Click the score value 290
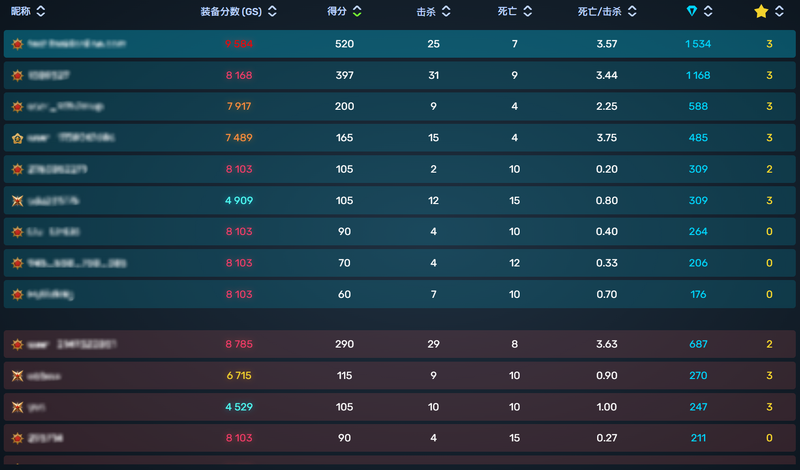The height and width of the screenshot is (470, 800). click(x=344, y=344)
